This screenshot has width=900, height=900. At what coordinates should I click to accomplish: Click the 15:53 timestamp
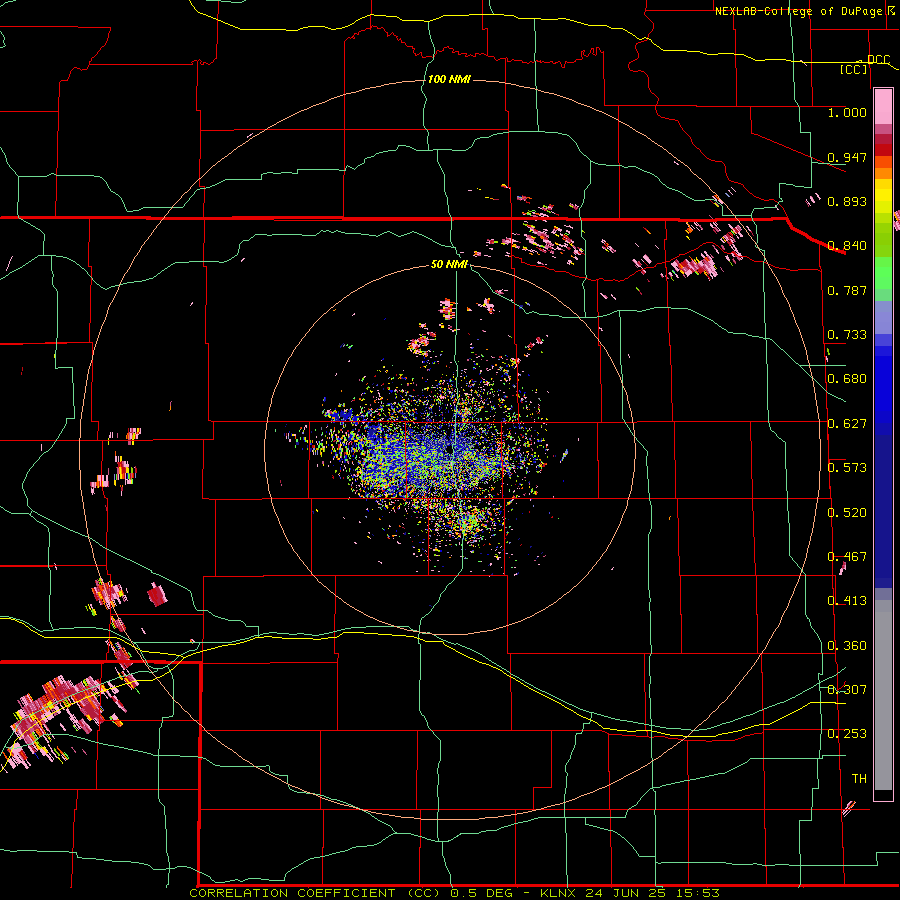click(x=696, y=893)
